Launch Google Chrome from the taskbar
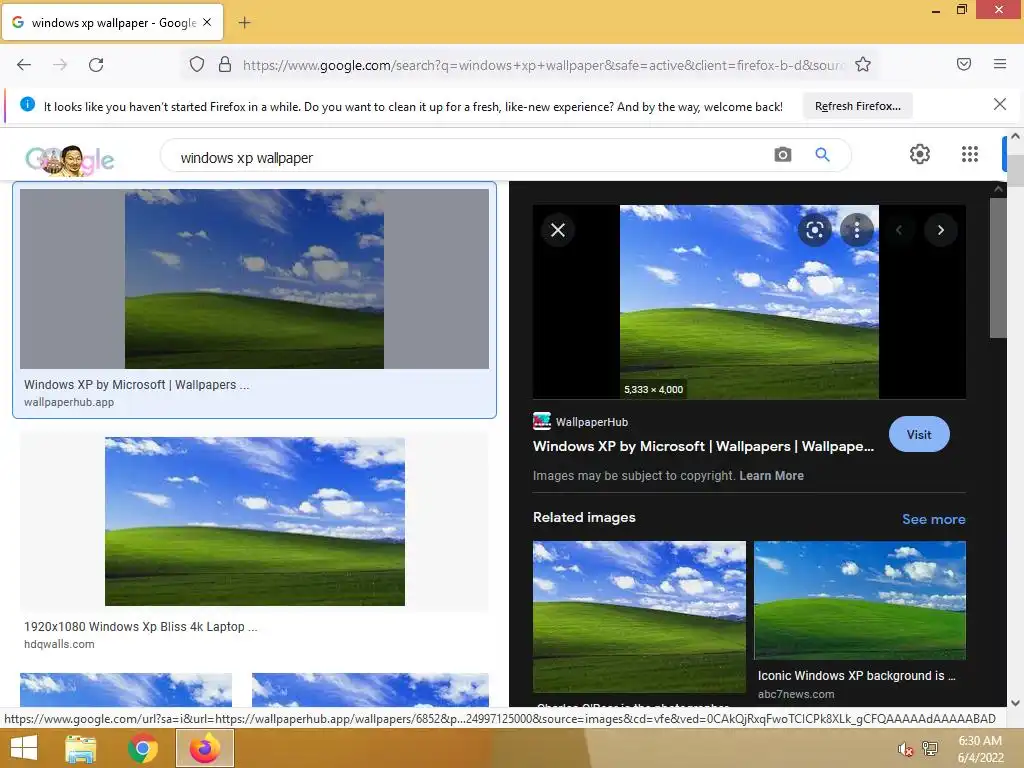 pos(142,748)
